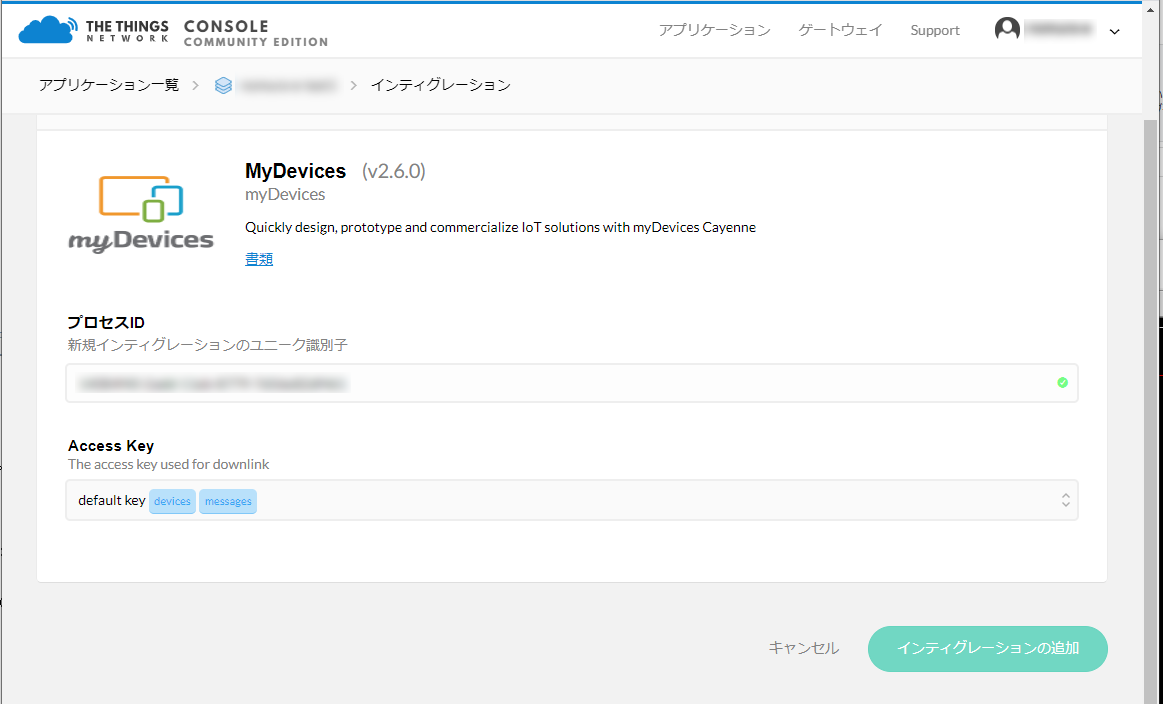Click the myDevices logo image
Image resolution: width=1163 pixels, height=704 pixels.
click(141, 214)
